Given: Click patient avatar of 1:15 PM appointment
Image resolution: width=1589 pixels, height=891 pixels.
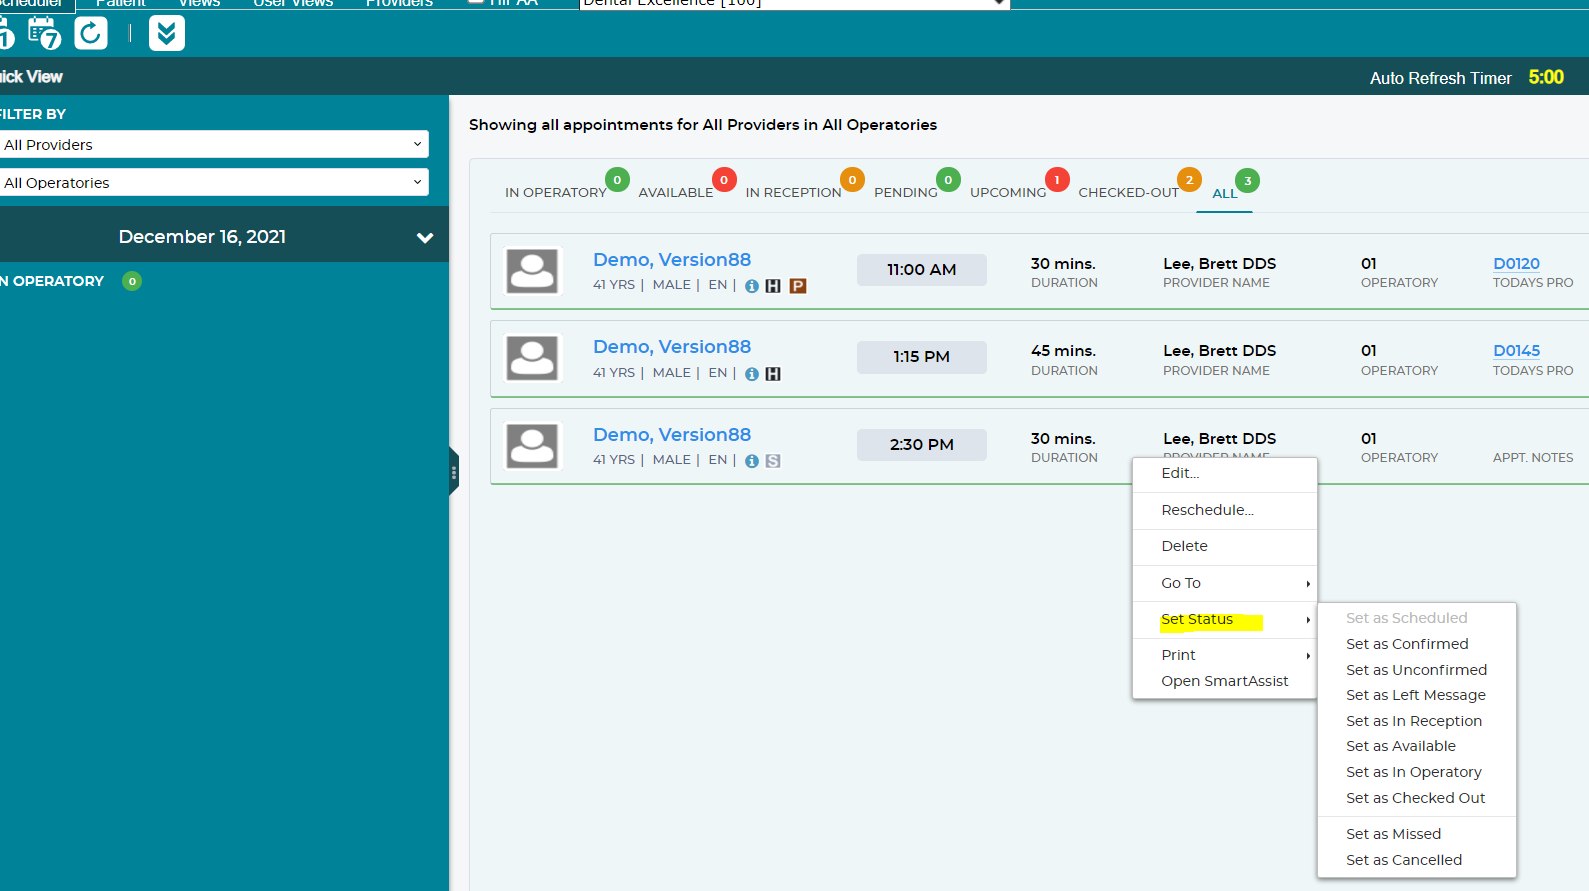Looking at the screenshot, I should (x=532, y=358).
